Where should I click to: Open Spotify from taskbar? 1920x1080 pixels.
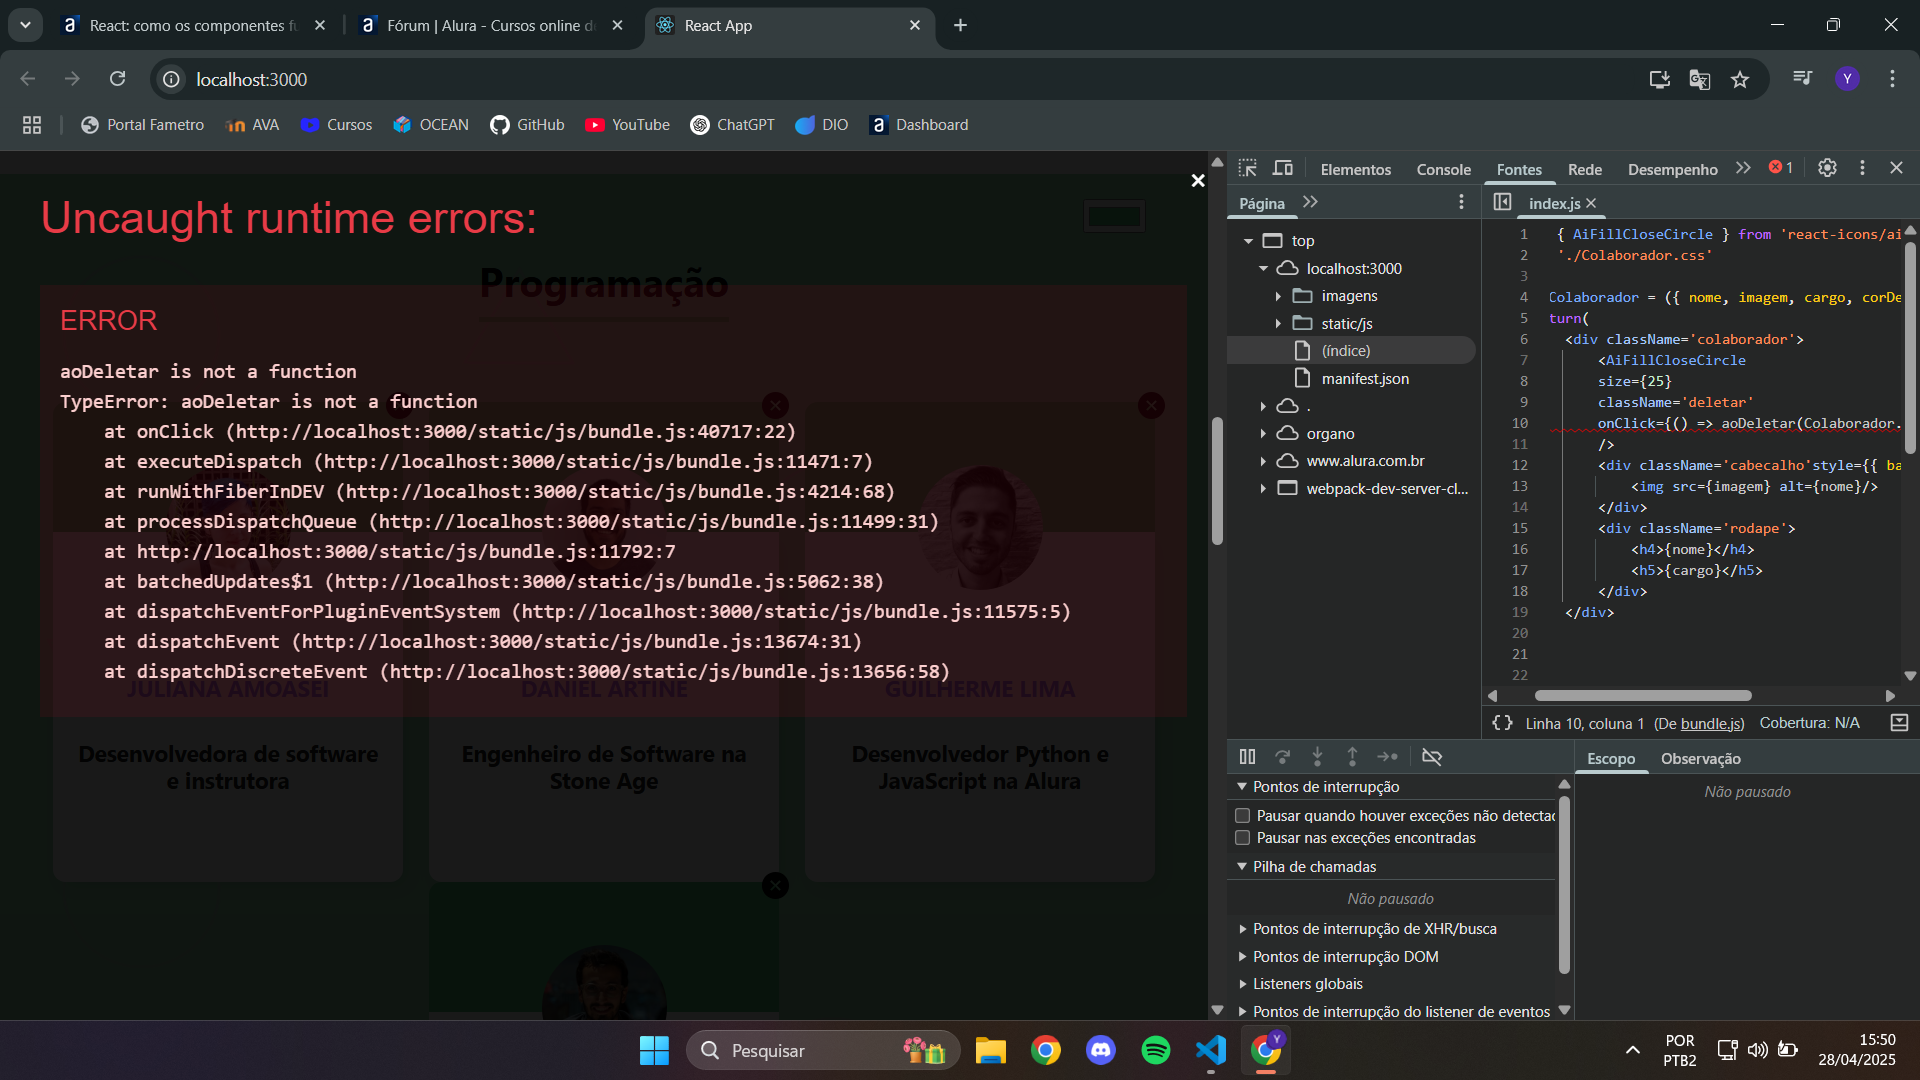point(1155,1050)
